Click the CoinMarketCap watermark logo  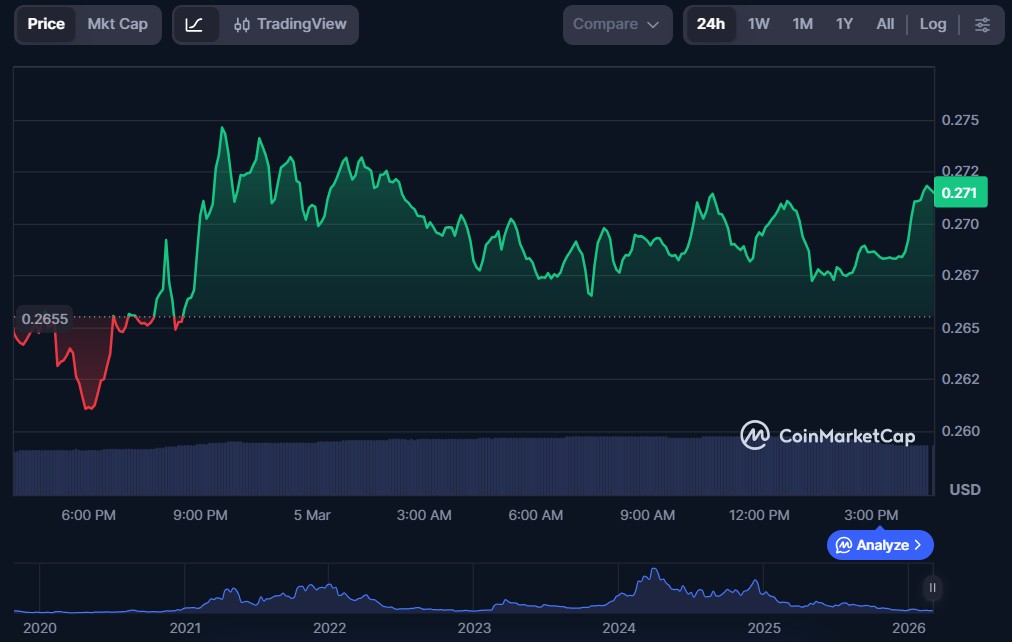(x=754, y=435)
